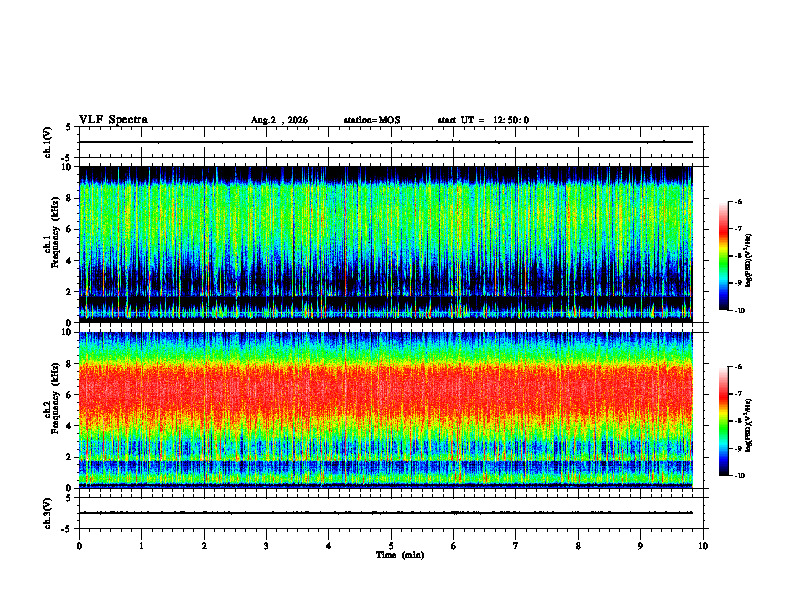Screen dimensions: 792x612
Task: Select the date label Aug. 2, 2026
Action: click(279, 120)
